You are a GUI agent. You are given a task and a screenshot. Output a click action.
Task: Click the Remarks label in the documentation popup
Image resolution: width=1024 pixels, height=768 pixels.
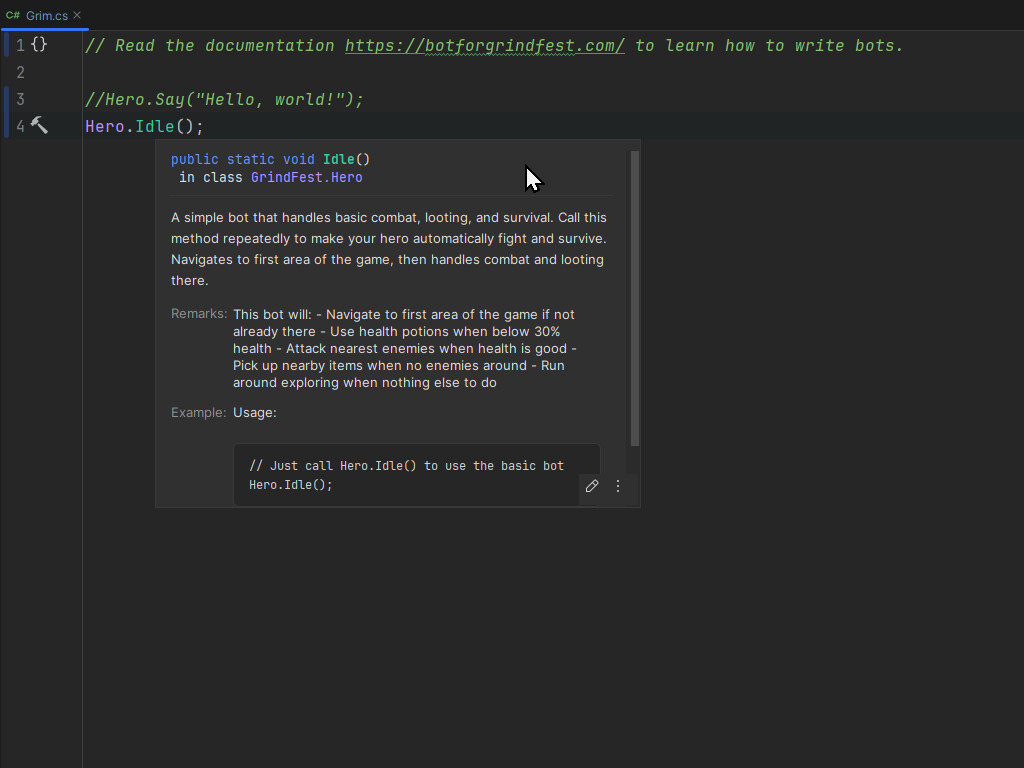(x=198, y=313)
